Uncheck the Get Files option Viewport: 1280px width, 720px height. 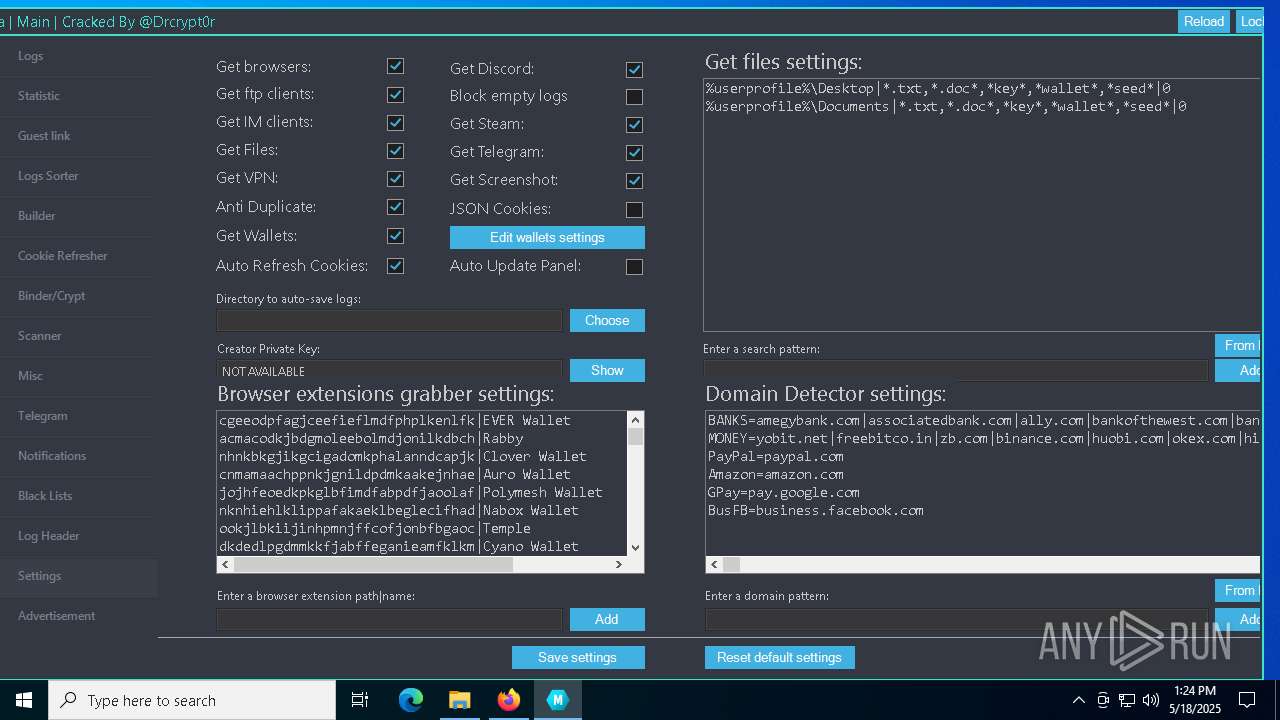pyautogui.click(x=395, y=150)
